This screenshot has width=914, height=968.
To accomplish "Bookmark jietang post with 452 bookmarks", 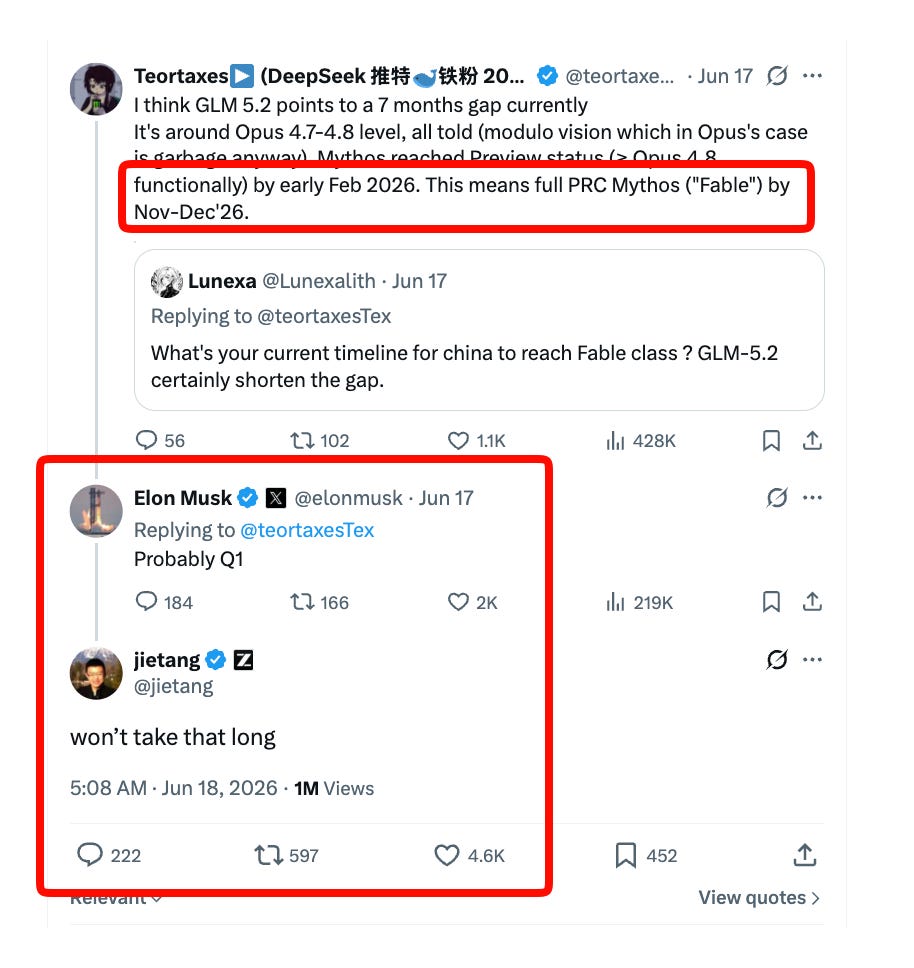I will coord(626,856).
